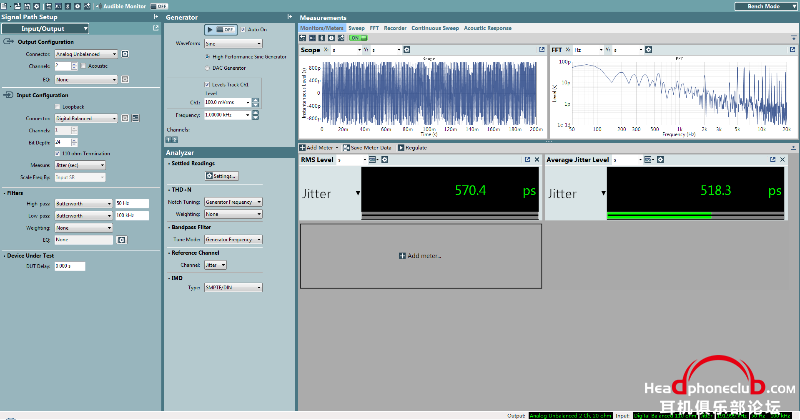Image resolution: width=800 pixels, height=420 pixels.
Task: Click the High-pass 50 Hz frequency field
Action: click(x=132, y=204)
